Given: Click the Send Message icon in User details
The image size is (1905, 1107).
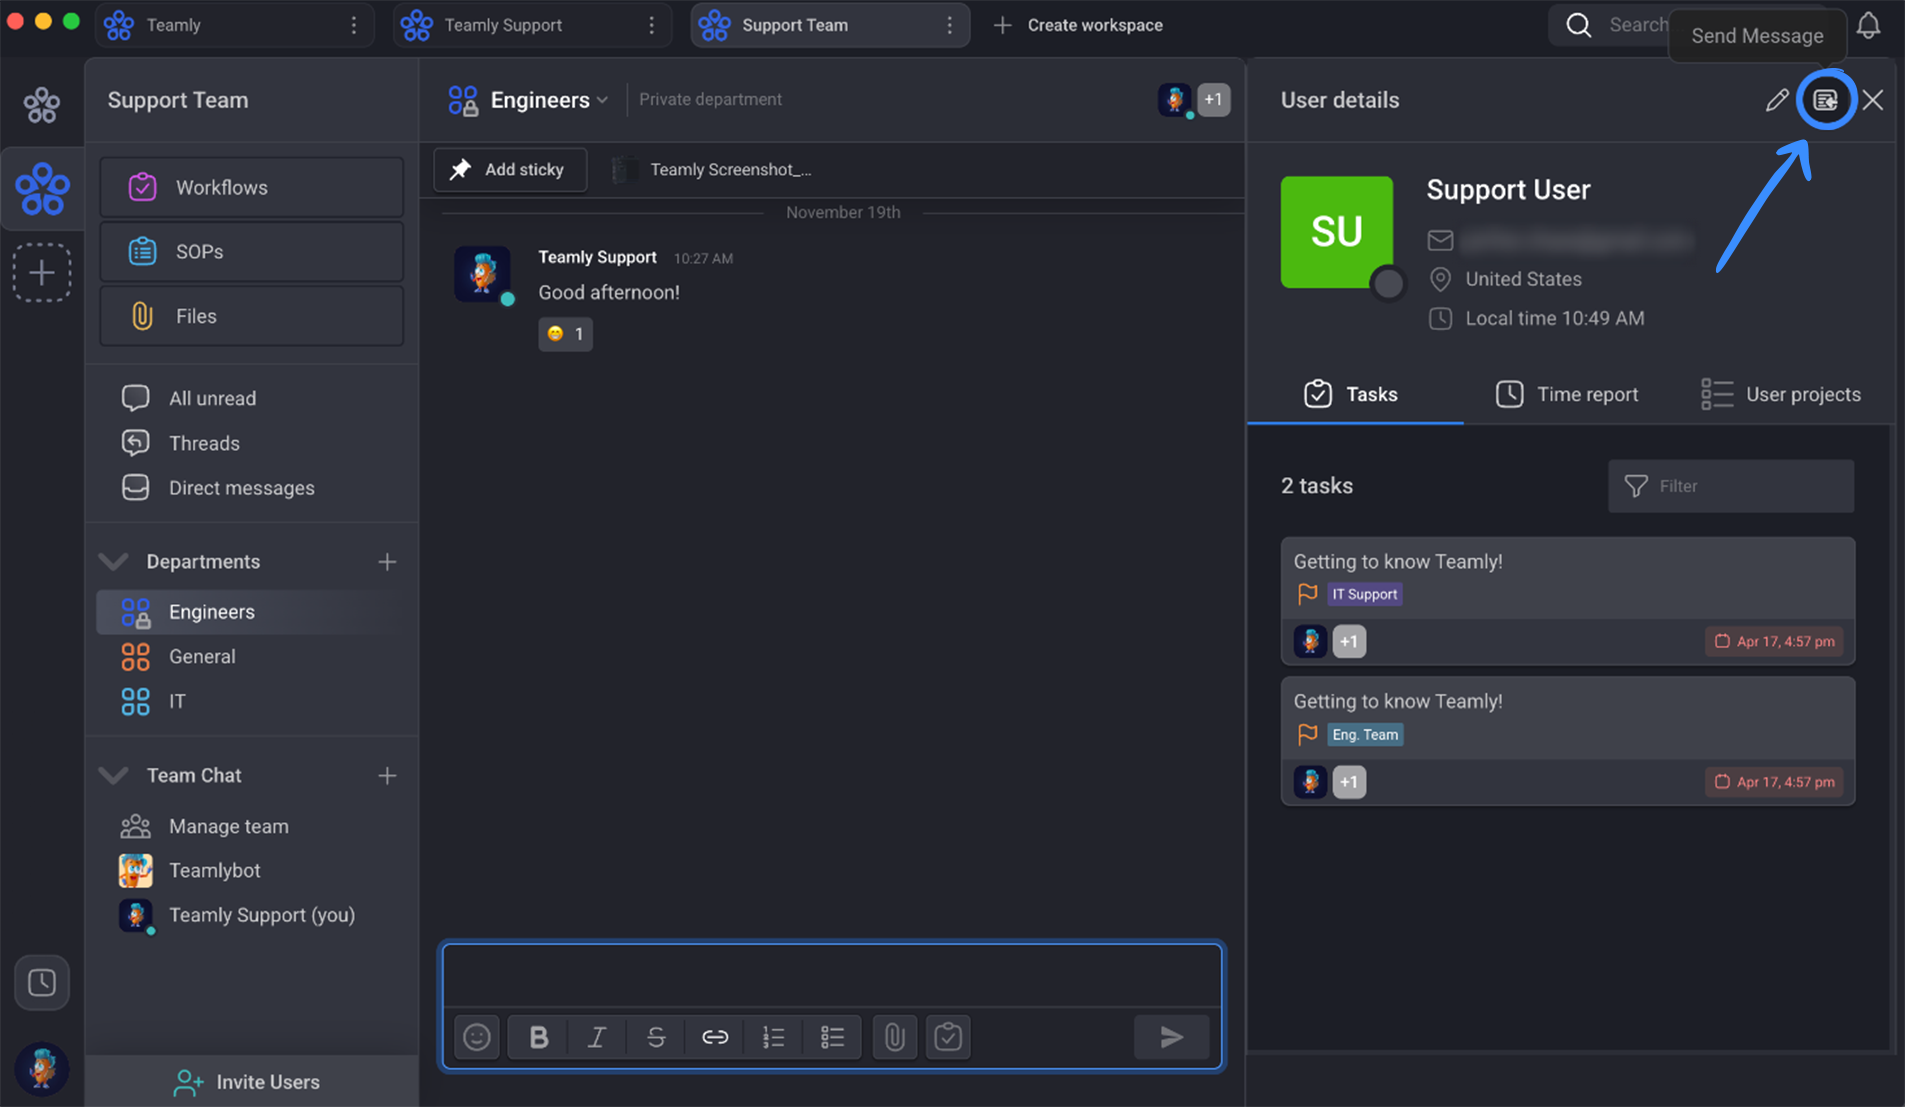Looking at the screenshot, I should pyautogui.click(x=1826, y=100).
